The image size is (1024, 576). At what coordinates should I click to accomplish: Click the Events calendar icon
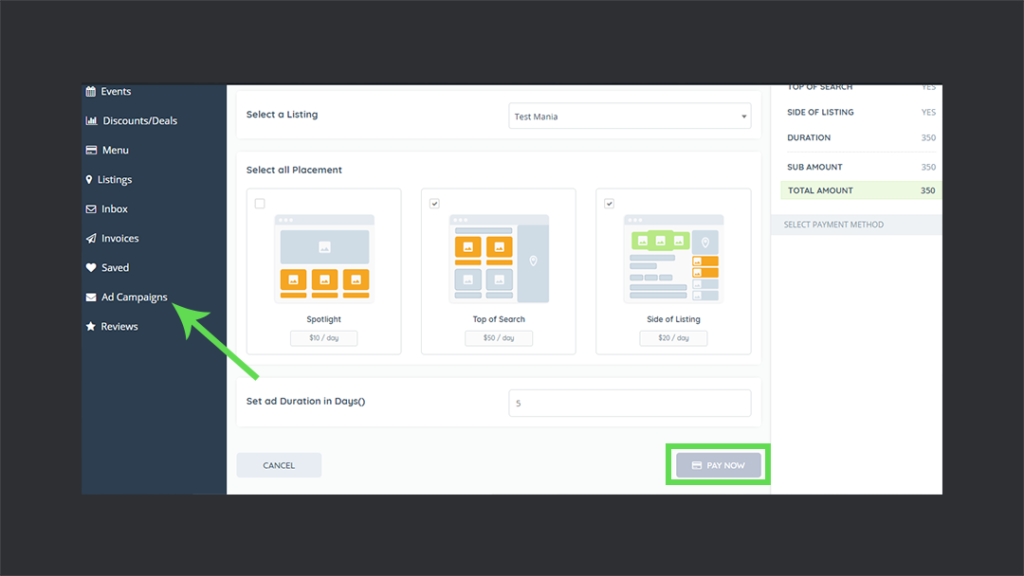coord(92,91)
